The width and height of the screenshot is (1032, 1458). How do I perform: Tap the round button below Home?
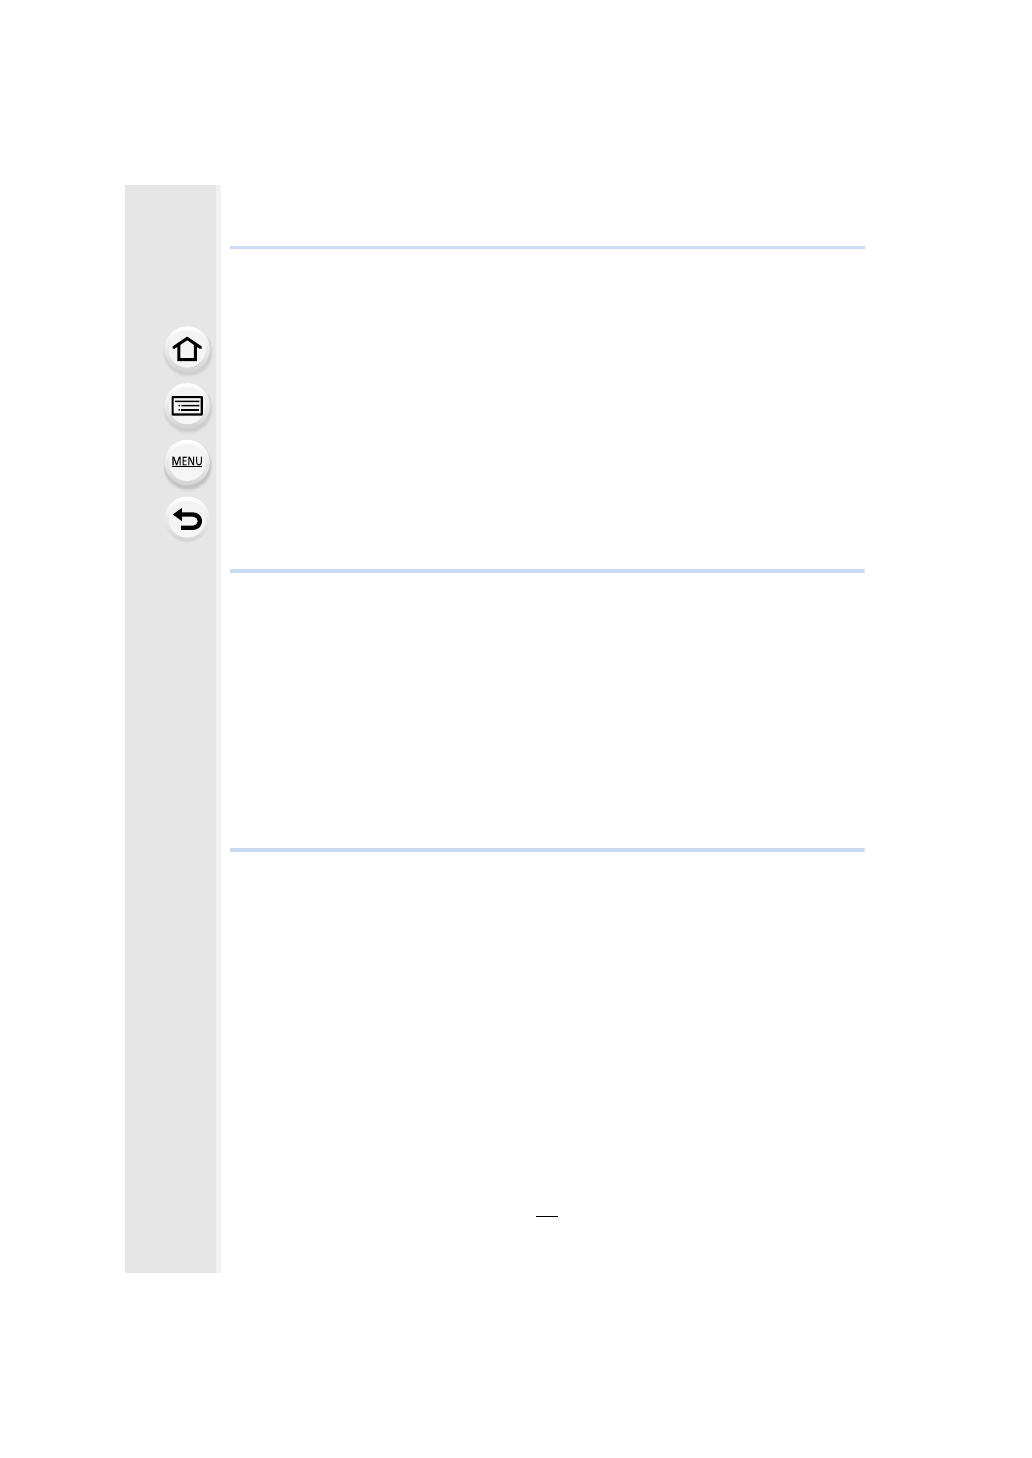click(x=187, y=406)
